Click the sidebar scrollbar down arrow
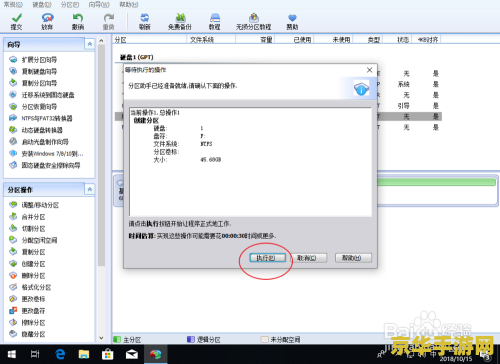500x364 pixels. (101, 338)
